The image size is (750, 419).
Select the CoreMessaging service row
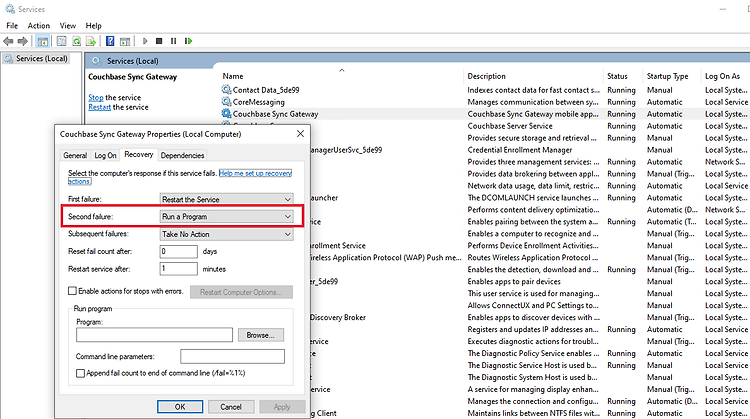click(x=258, y=101)
